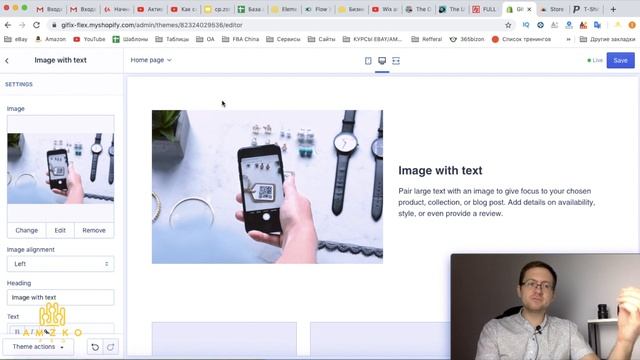Switch to the first Gmail Входящие tab

click(49, 9)
